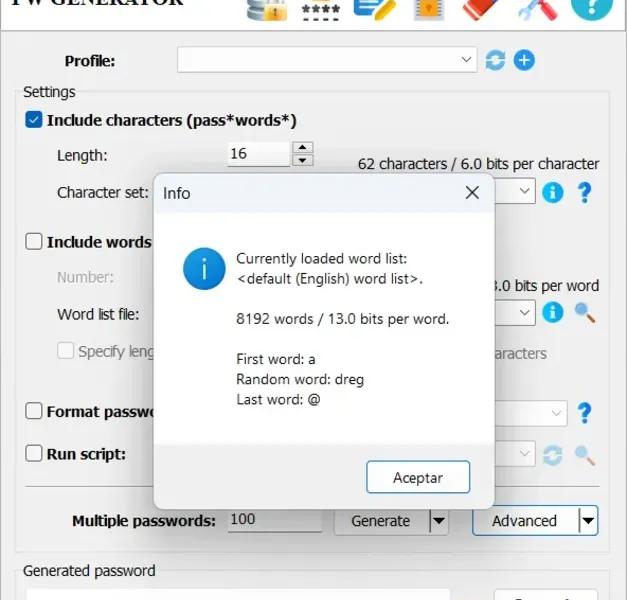Expand the Character set dropdown arrow
627x600 pixels.
coord(524,191)
